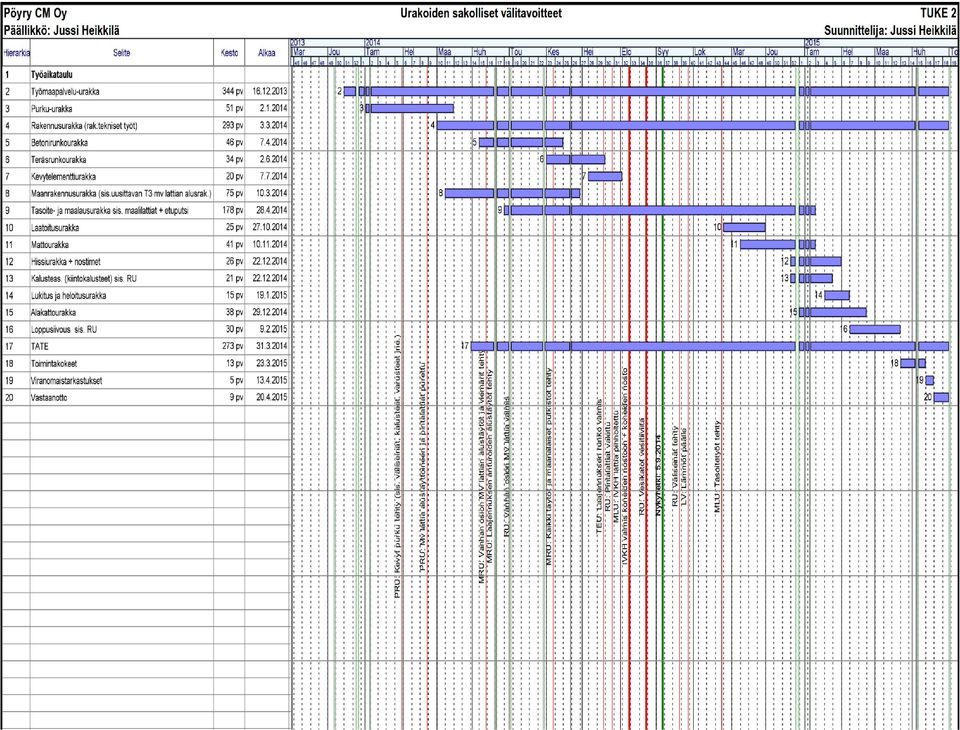The image size is (960, 730).
Task: Click the Vastaanotto Gantt bar
Action: pyautogui.click(x=941, y=397)
